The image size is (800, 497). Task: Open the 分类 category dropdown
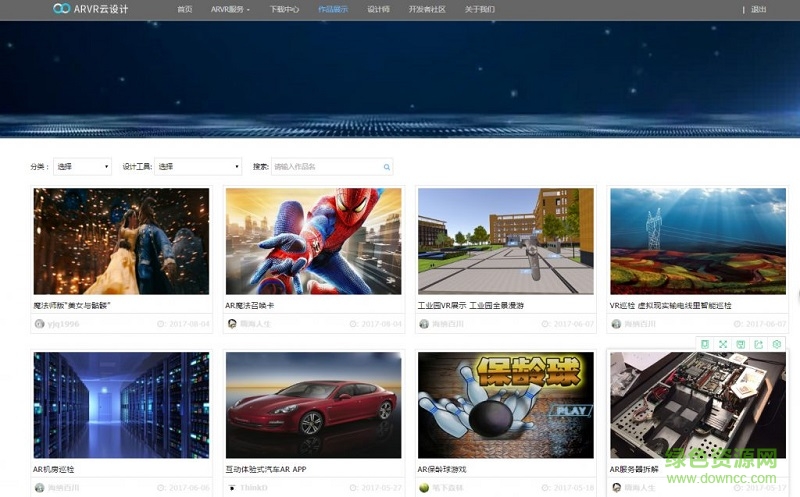pos(82,167)
